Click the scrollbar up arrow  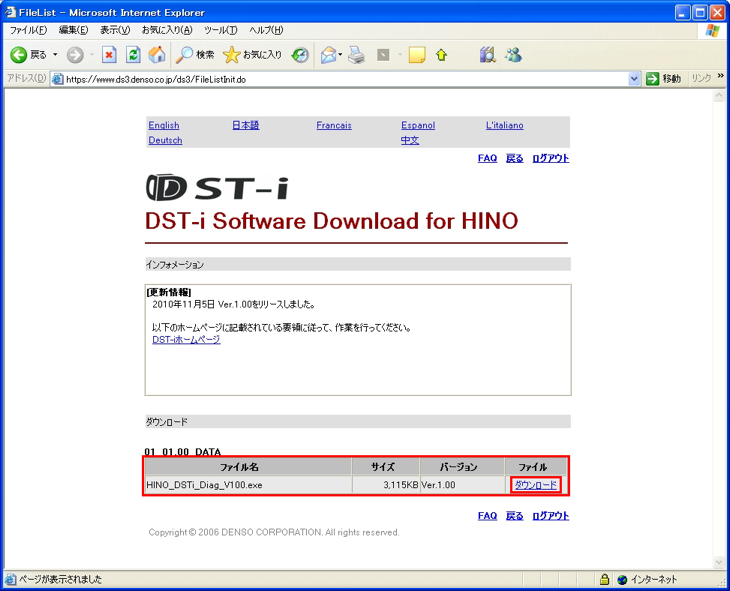[x=718, y=96]
